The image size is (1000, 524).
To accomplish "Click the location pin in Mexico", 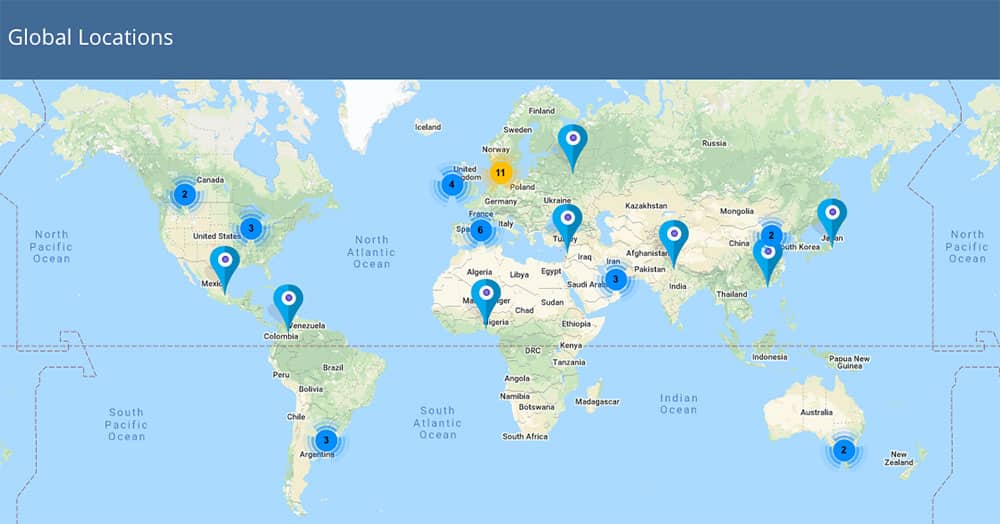I will pyautogui.click(x=224, y=269).
